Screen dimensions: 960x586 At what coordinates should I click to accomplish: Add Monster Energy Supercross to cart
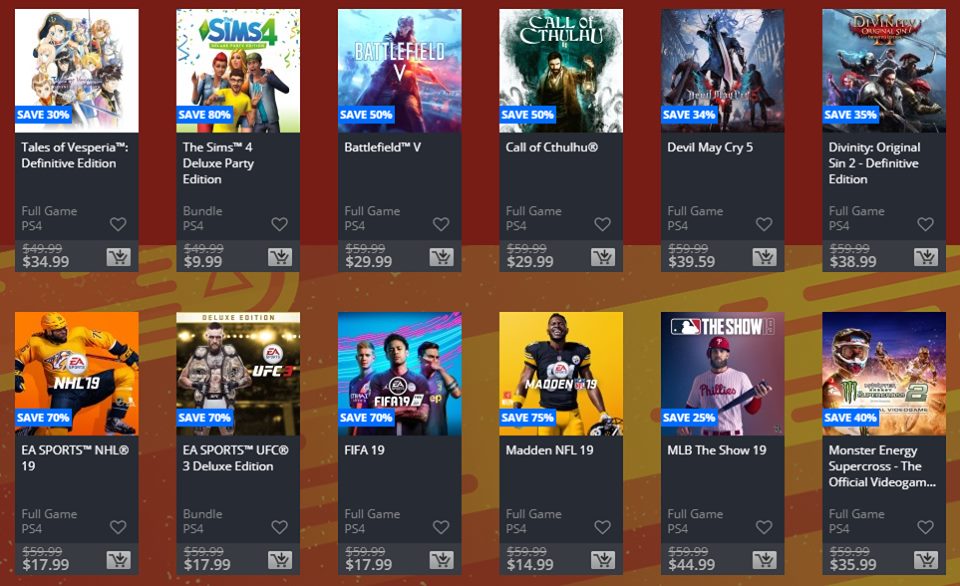(926, 560)
